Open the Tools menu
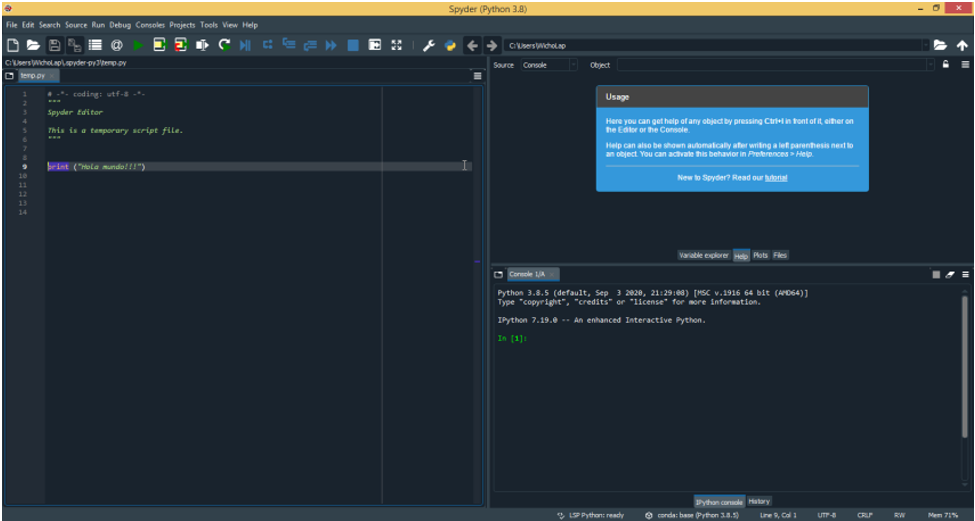 click(209, 25)
